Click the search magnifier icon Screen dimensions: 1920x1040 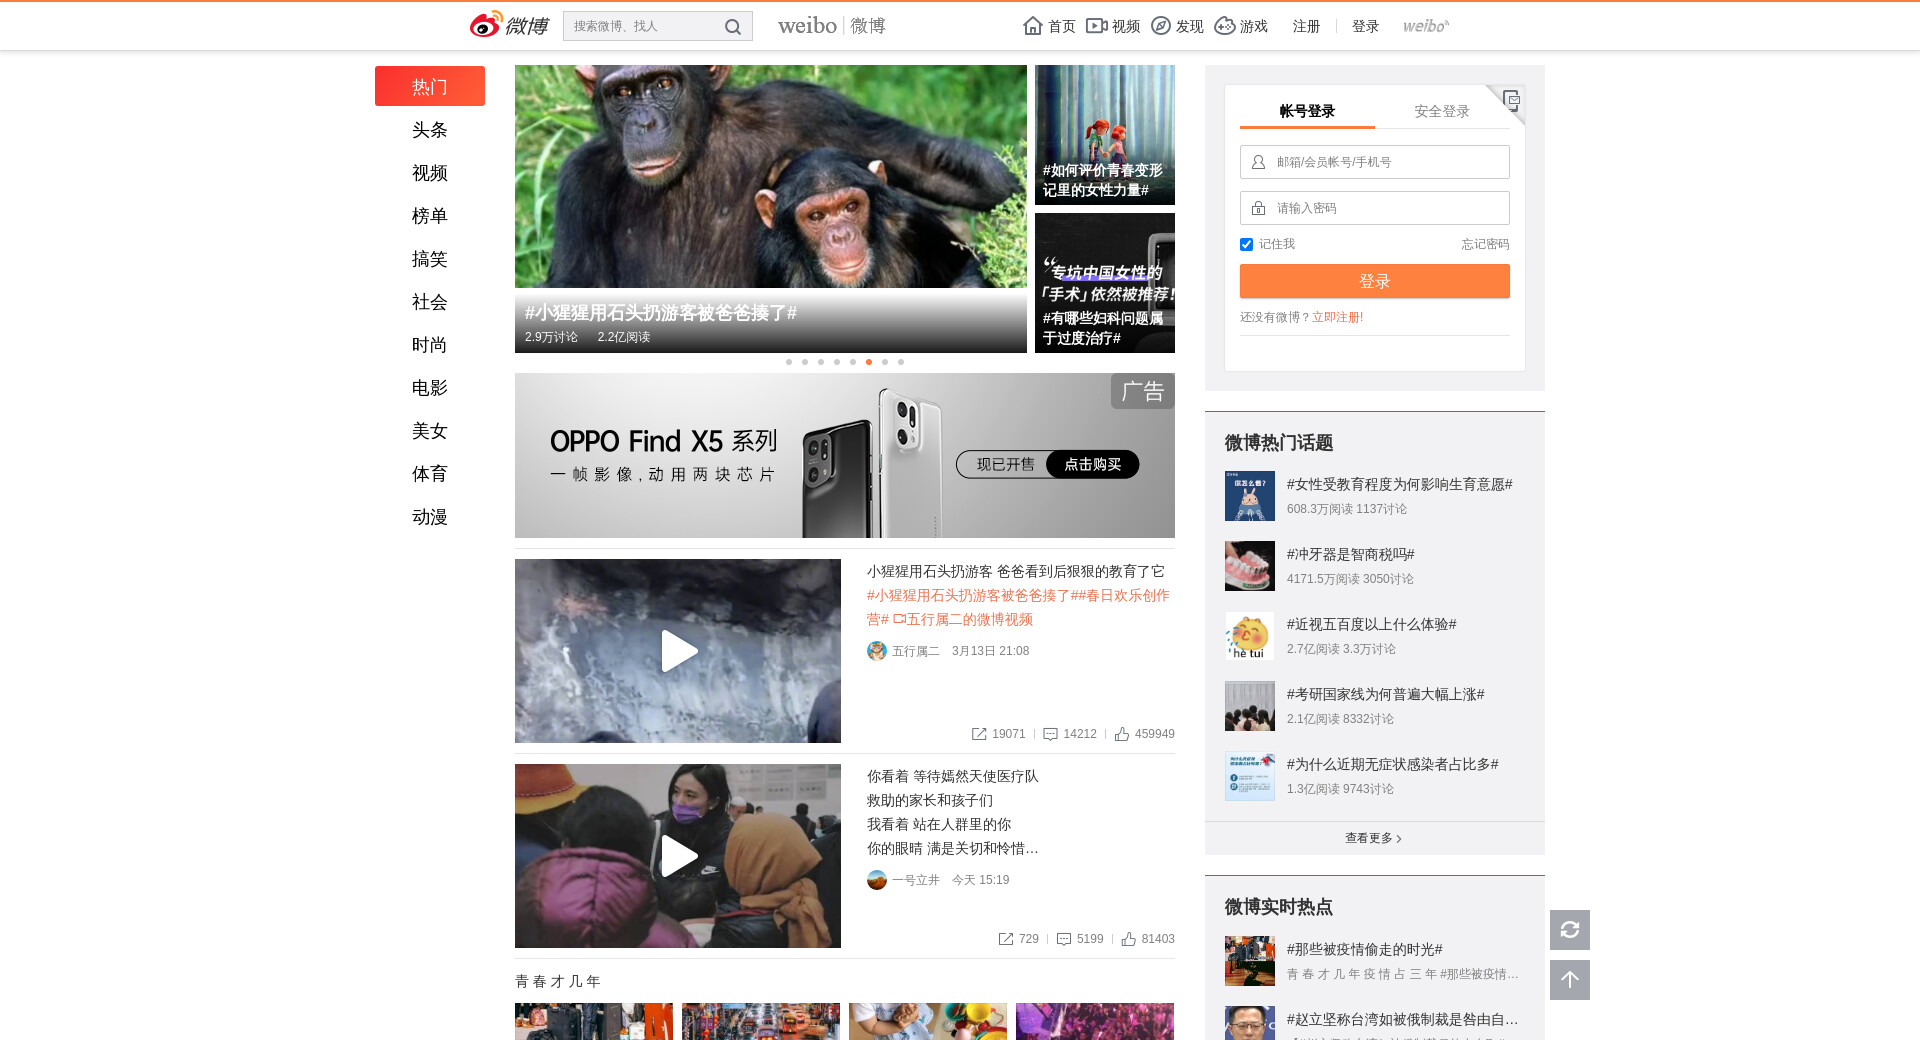(x=732, y=27)
